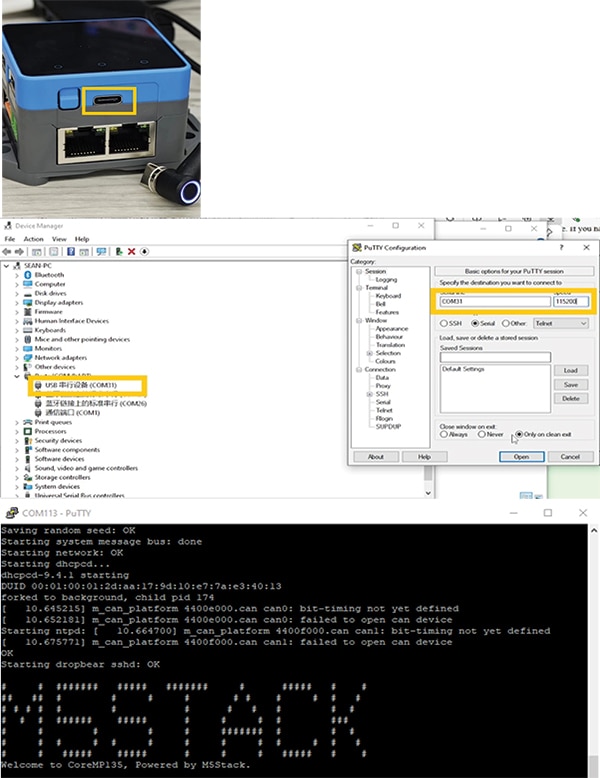Image resolution: width=600 pixels, height=778 pixels.
Task: Click the red X uninstall device icon
Action: click(x=131, y=252)
